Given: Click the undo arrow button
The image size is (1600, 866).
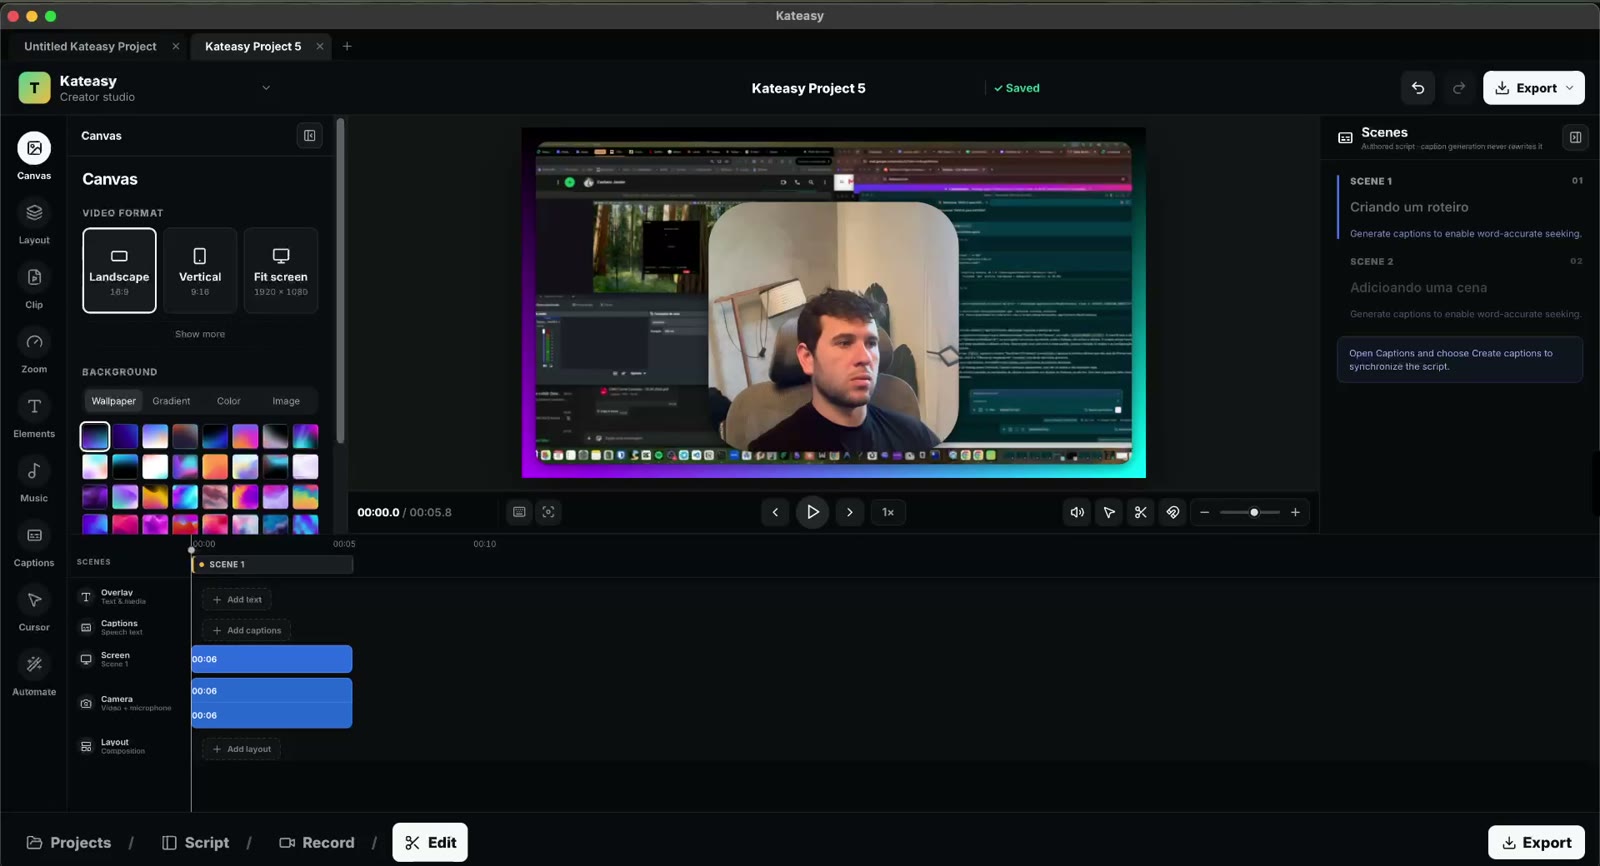Looking at the screenshot, I should [x=1418, y=88].
